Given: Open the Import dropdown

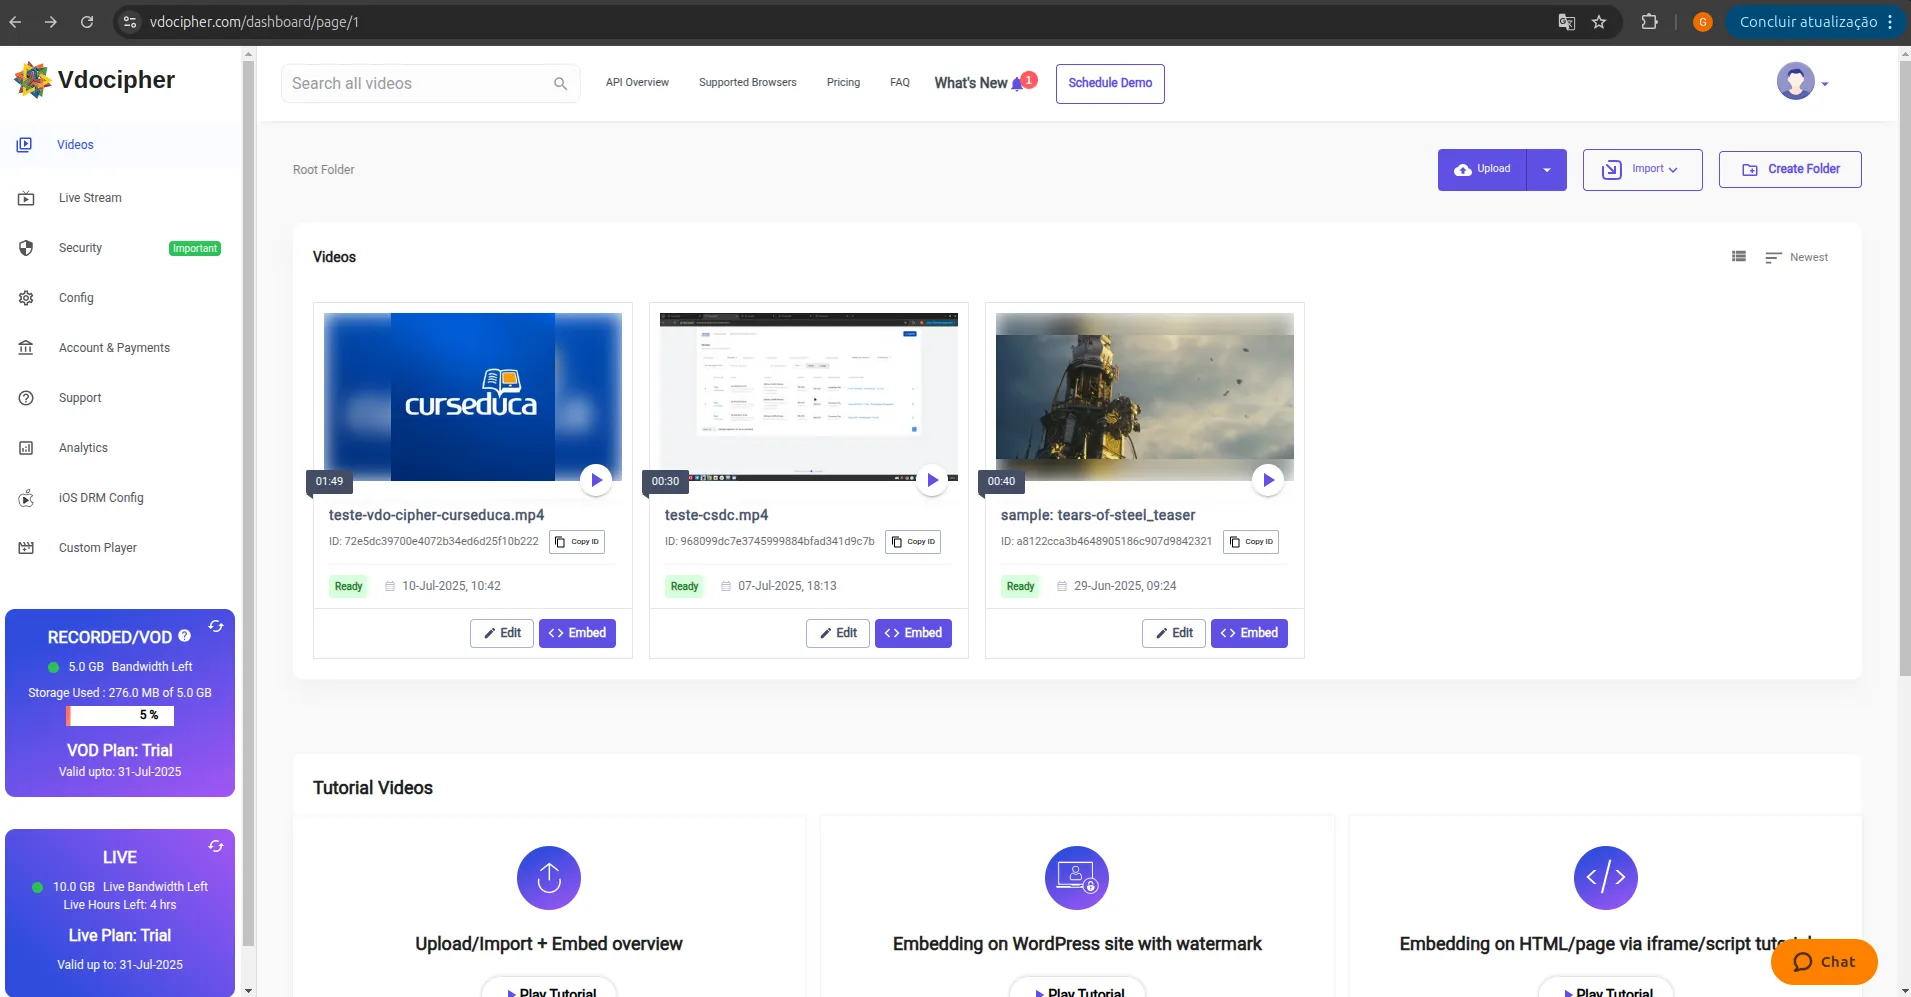Looking at the screenshot, I should (1642, 170).
